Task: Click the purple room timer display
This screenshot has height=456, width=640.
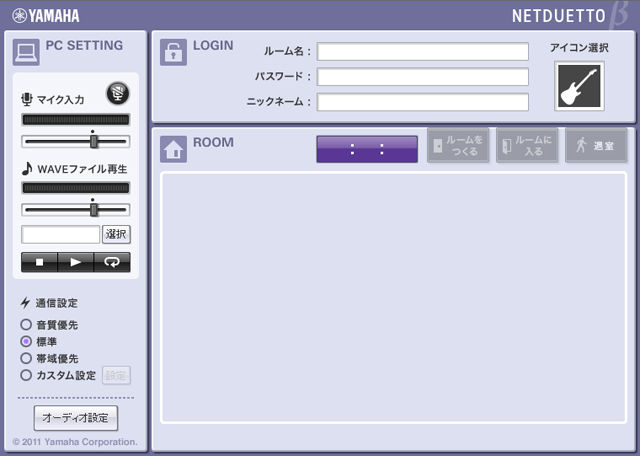Action: point(367,149)
